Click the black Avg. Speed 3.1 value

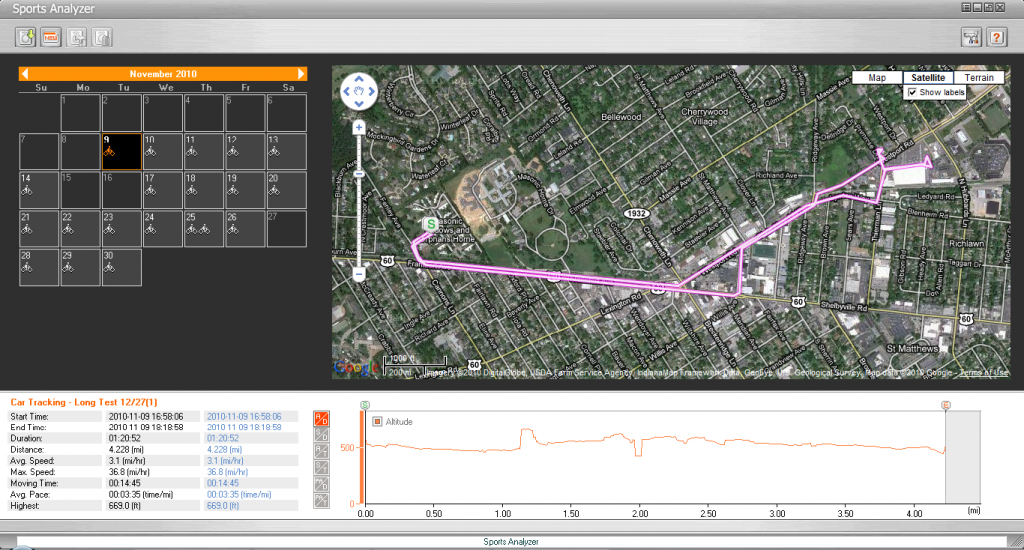click(x=129, y=461)
